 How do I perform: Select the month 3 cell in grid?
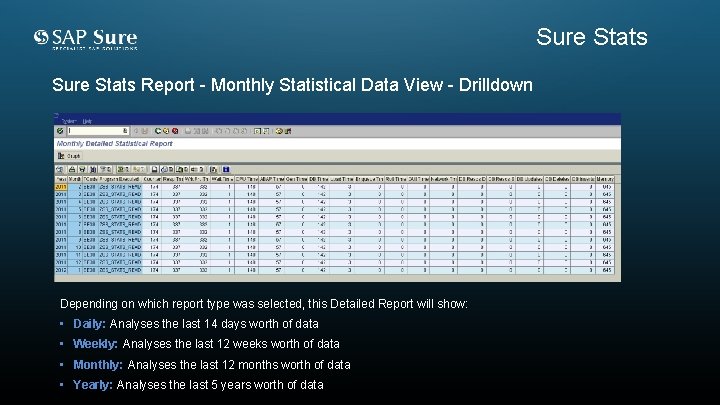tap(75, 194)
